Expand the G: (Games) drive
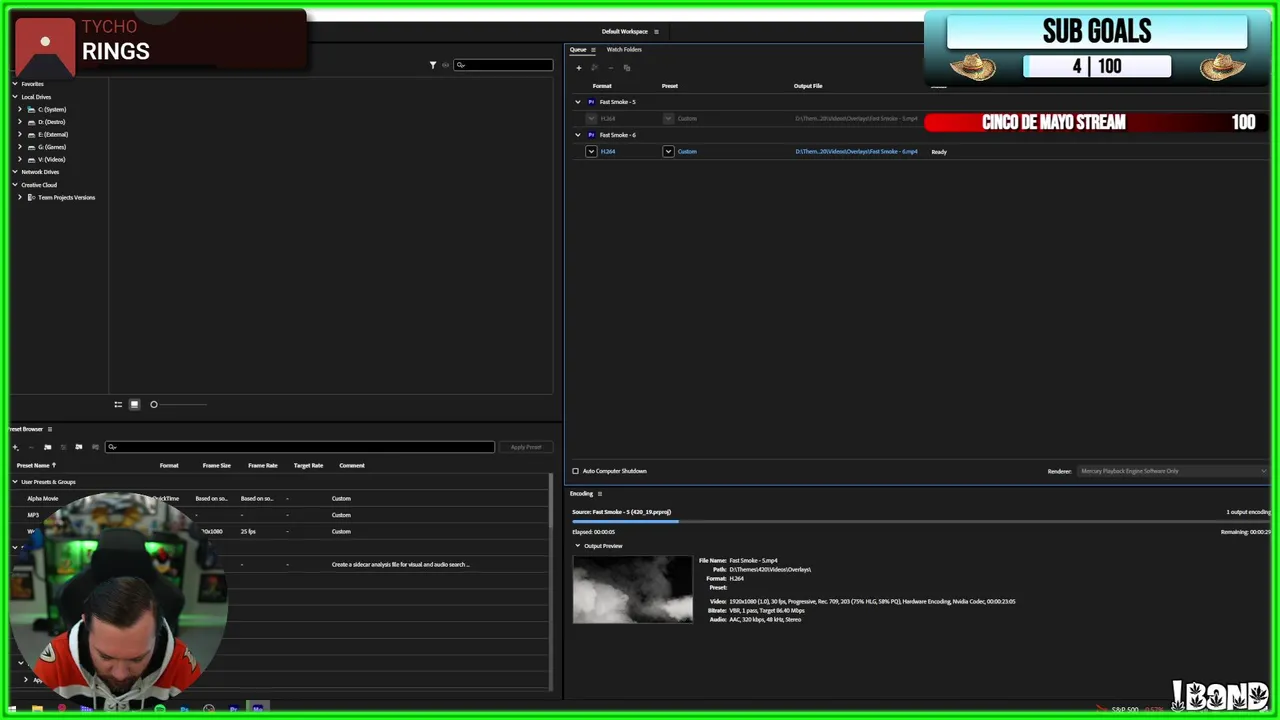This screenshot has width=1280, height=720. pyautogui.click(x=20, y=147)
